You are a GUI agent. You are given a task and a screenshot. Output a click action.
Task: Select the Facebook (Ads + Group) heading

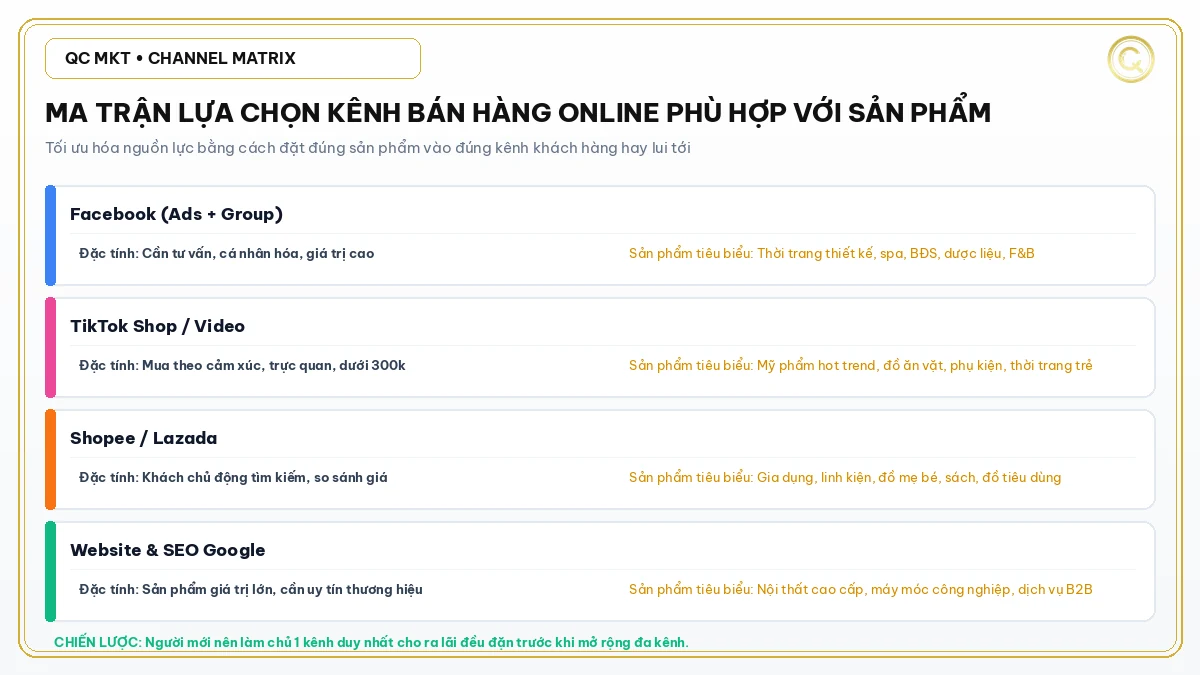click(x=176, y=214)
